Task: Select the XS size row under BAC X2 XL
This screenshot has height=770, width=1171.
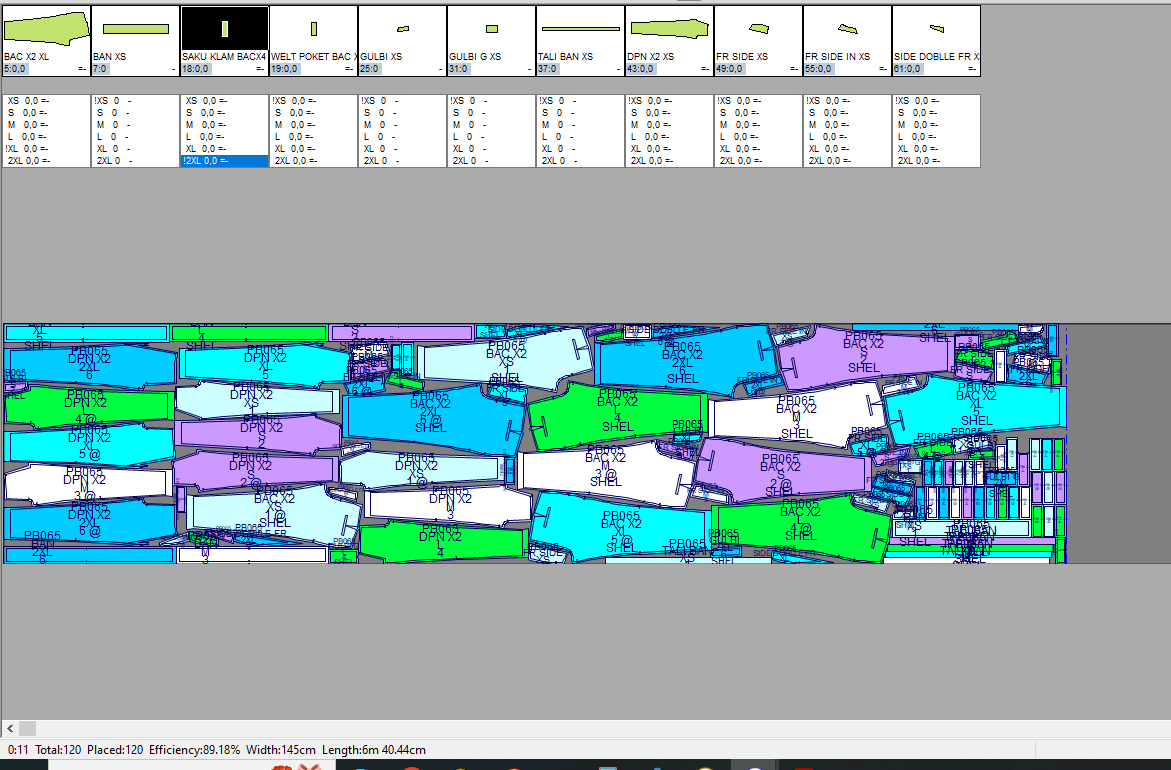Action: (x=46, y=101)
